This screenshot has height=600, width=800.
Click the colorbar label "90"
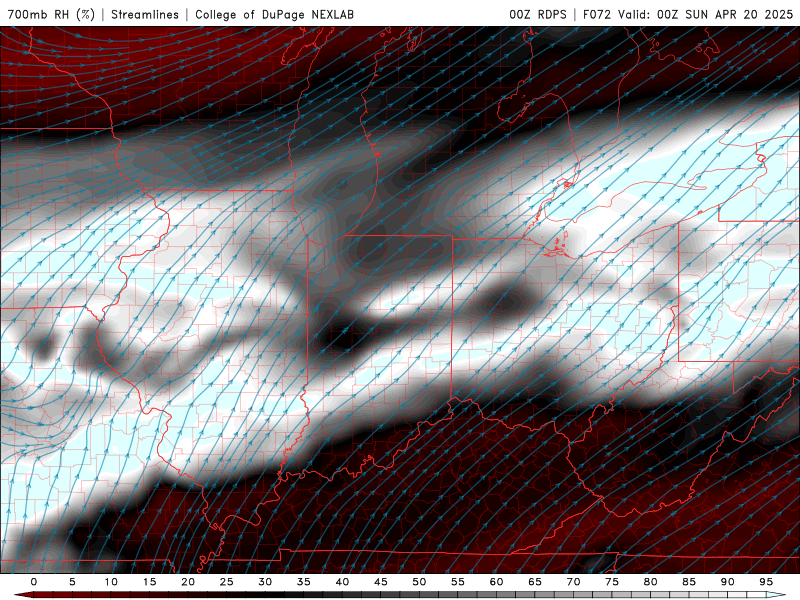tap(727, 582)
